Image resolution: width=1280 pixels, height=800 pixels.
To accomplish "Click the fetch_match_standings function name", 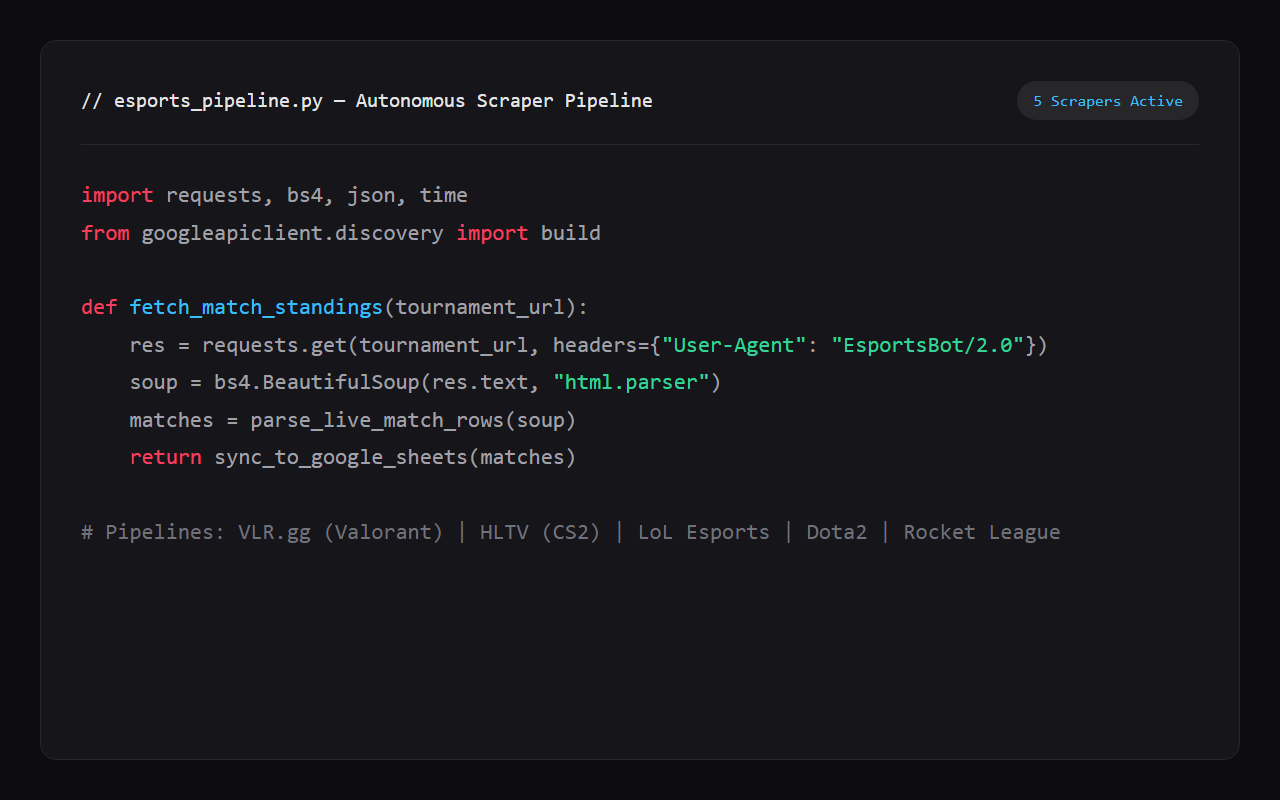I will pyautogui.click(x=256, y=307).
